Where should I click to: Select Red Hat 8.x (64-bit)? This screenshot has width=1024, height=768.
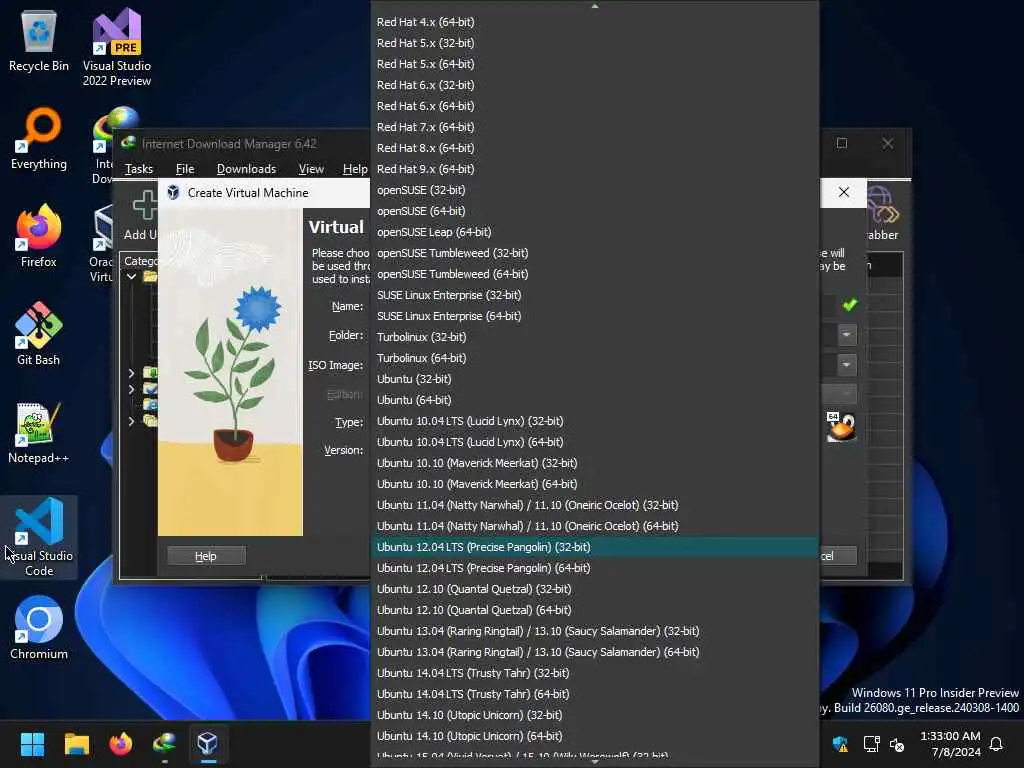tap(594, 148)
